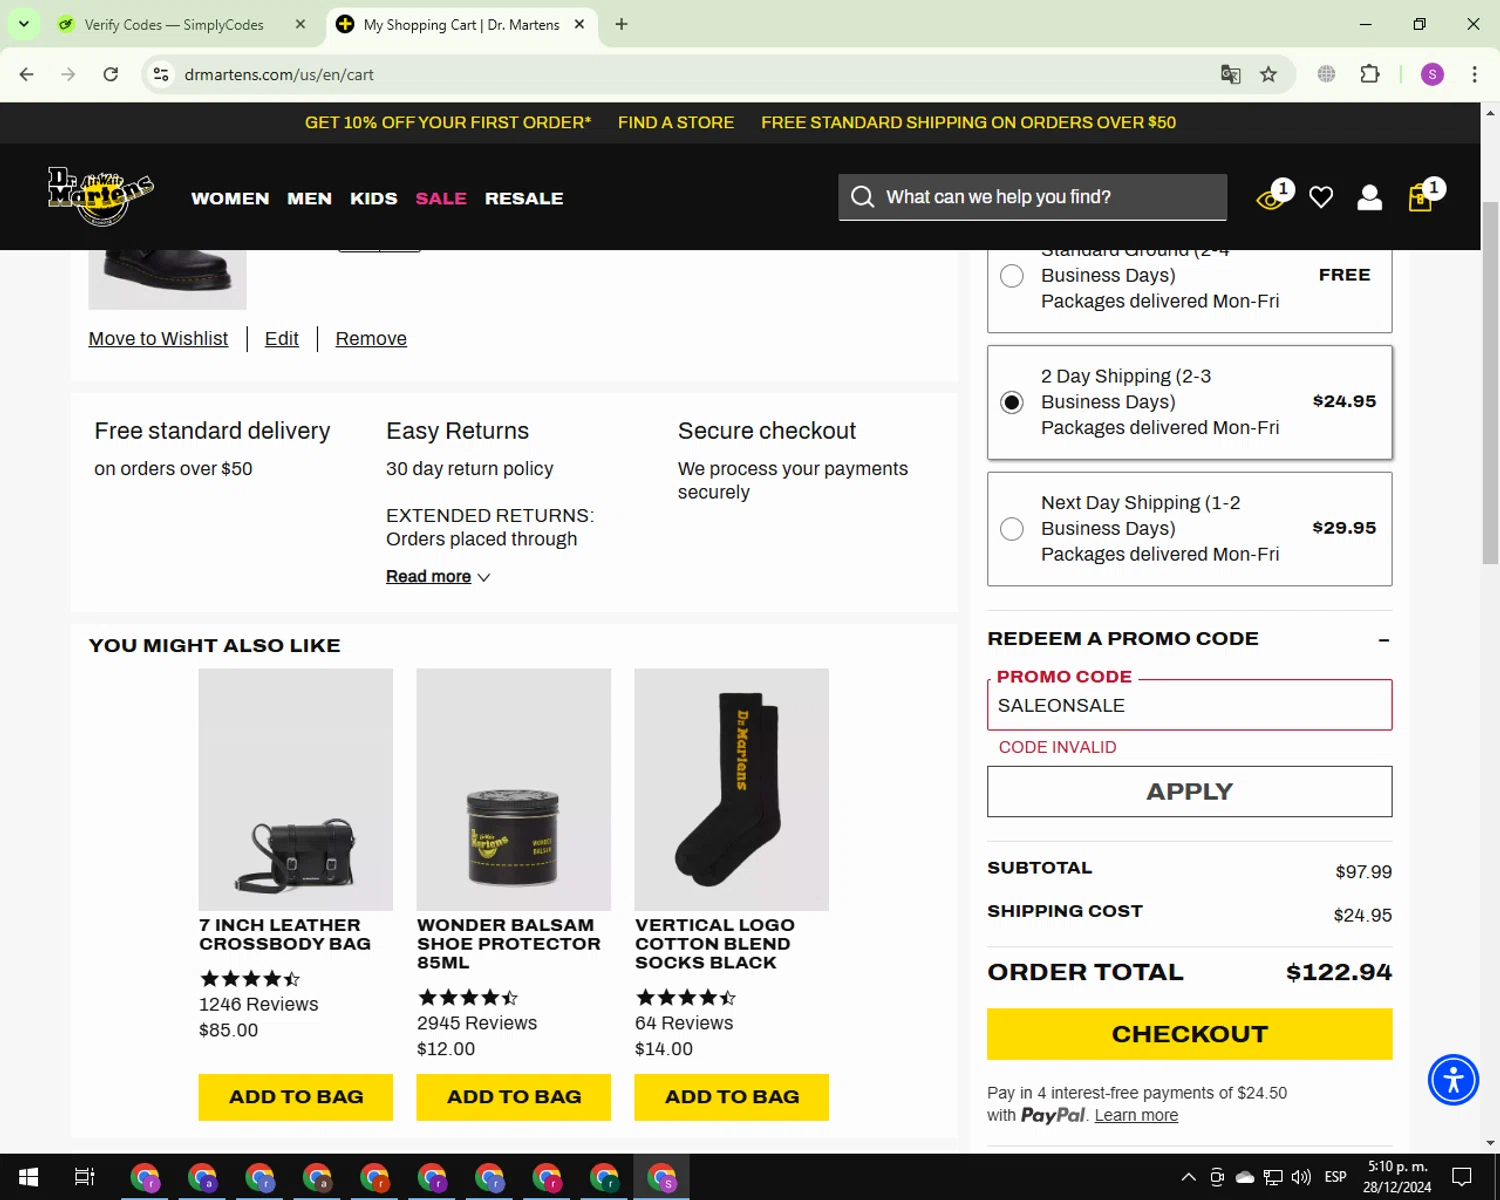This screenshot has width=1500, height=1200.
Task: Click the globe icon in the browser toolbar
Action: pyautogui.click(x=1326, y=74)
